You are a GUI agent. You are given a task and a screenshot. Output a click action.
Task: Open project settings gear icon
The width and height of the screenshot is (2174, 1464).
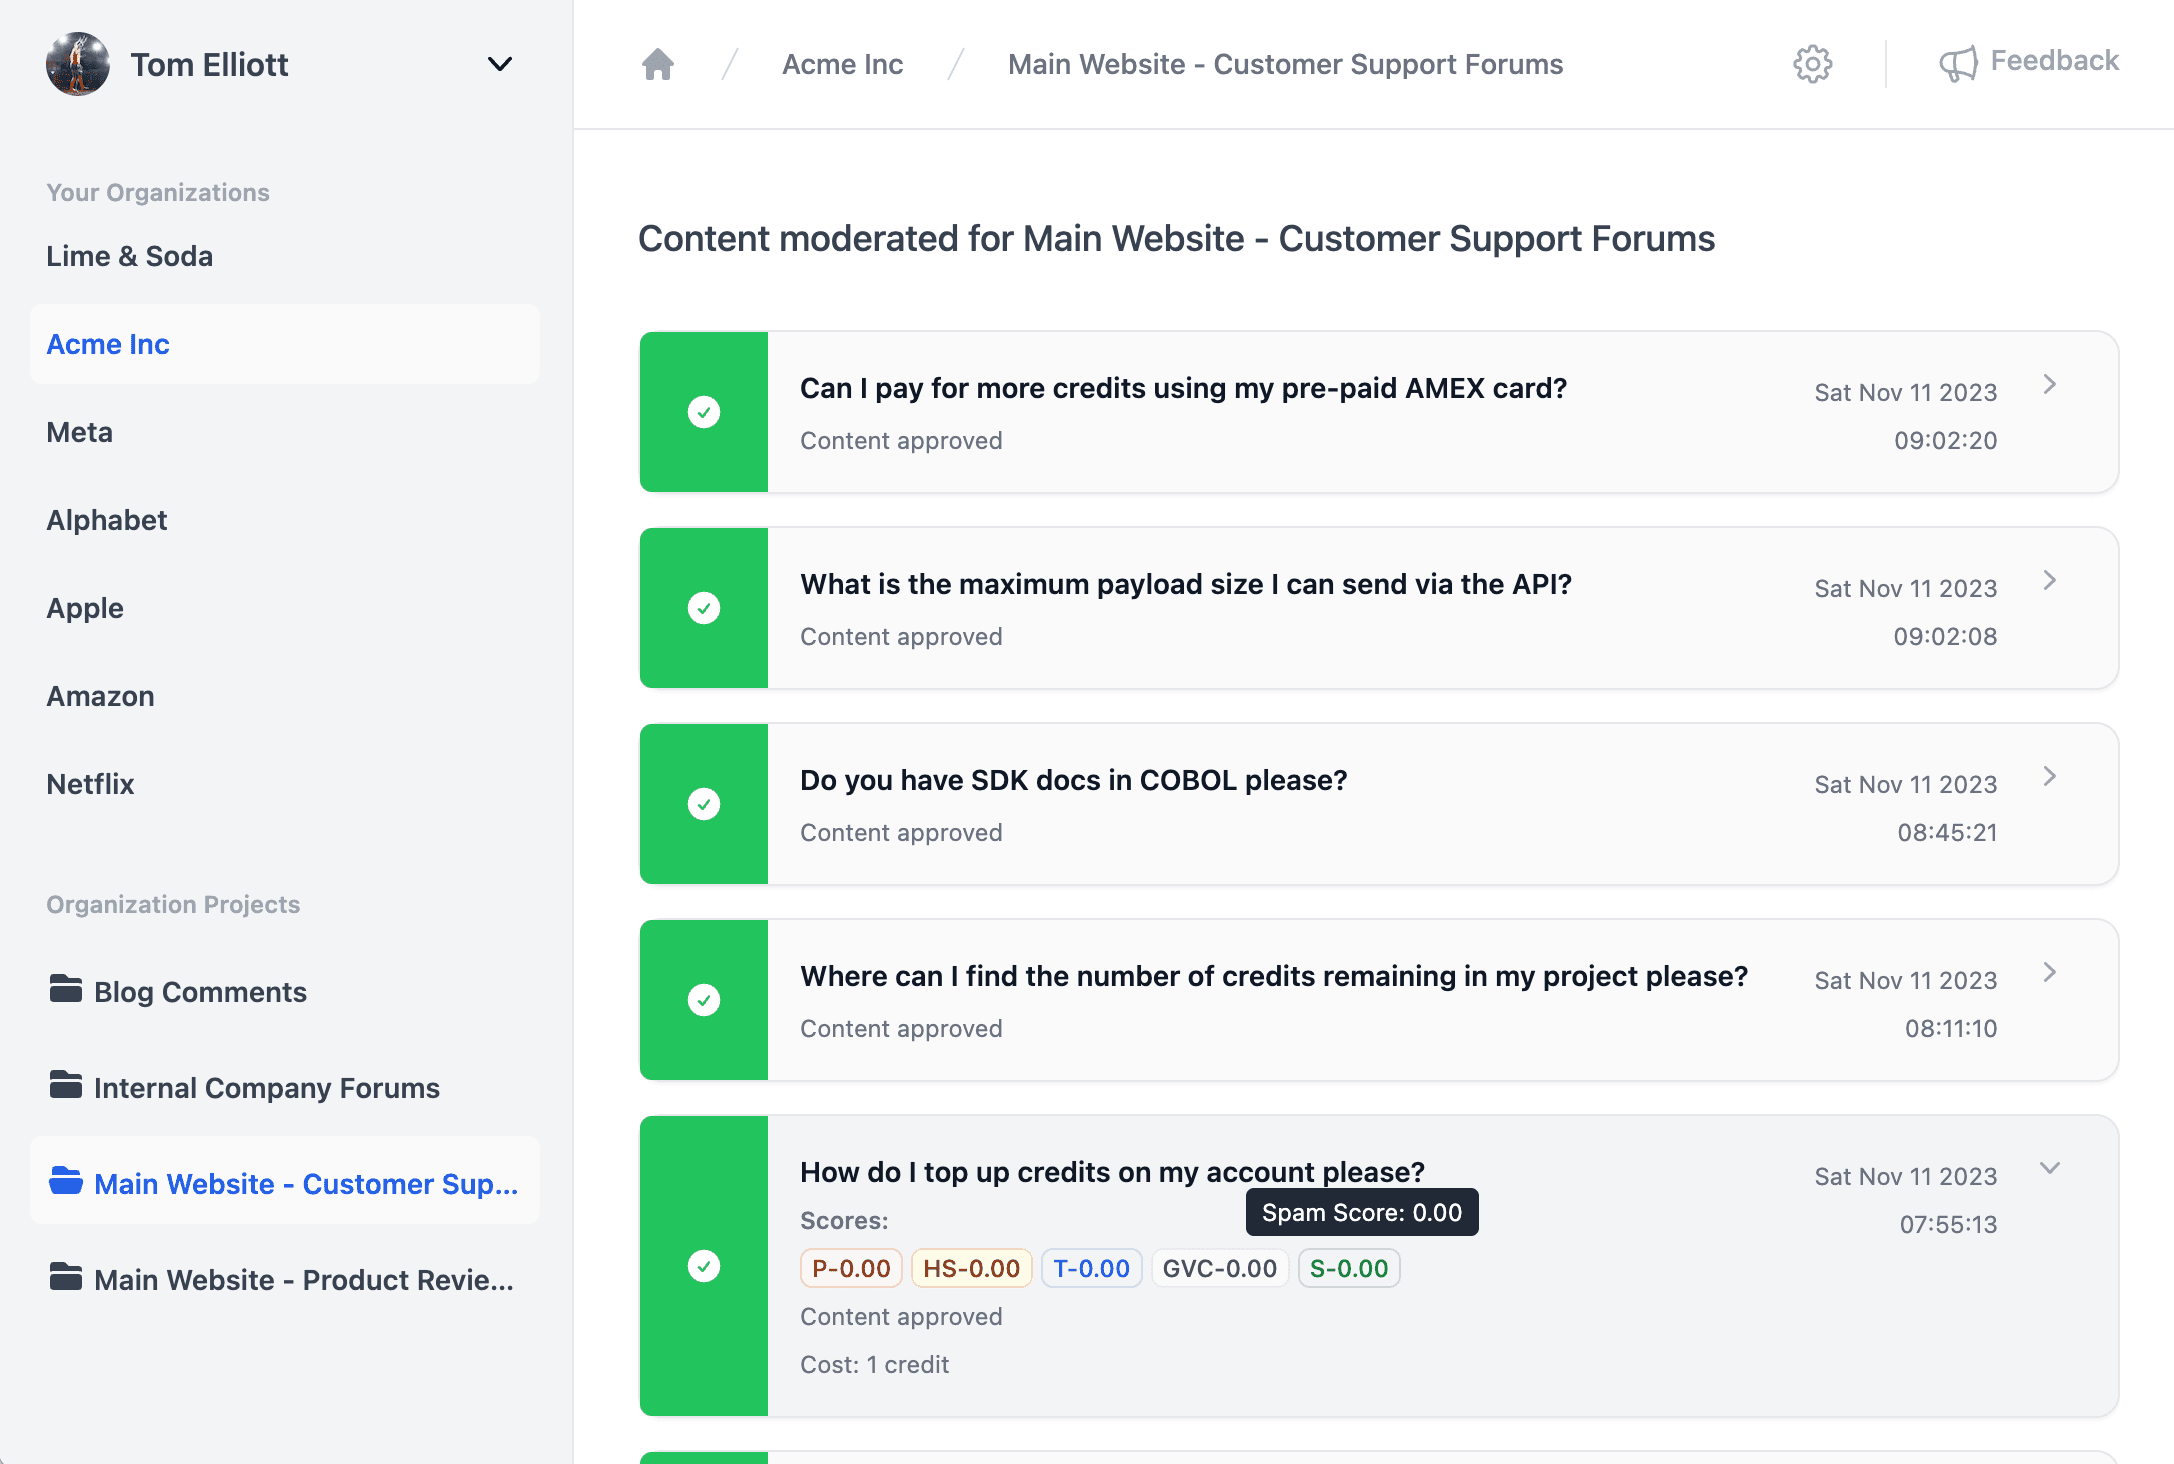(1812, 64)
